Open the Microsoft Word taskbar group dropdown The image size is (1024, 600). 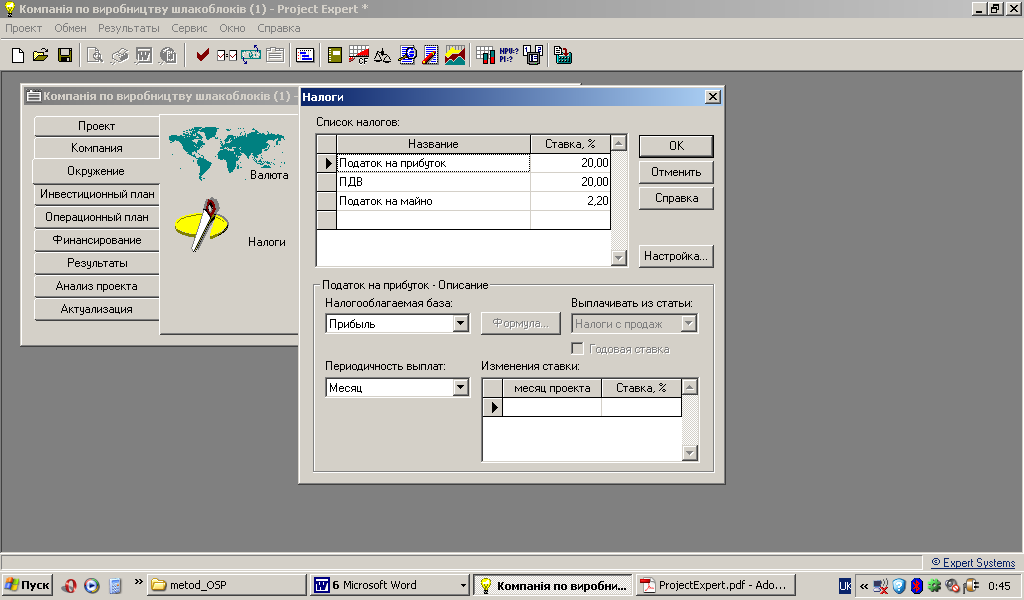[463, 586]
